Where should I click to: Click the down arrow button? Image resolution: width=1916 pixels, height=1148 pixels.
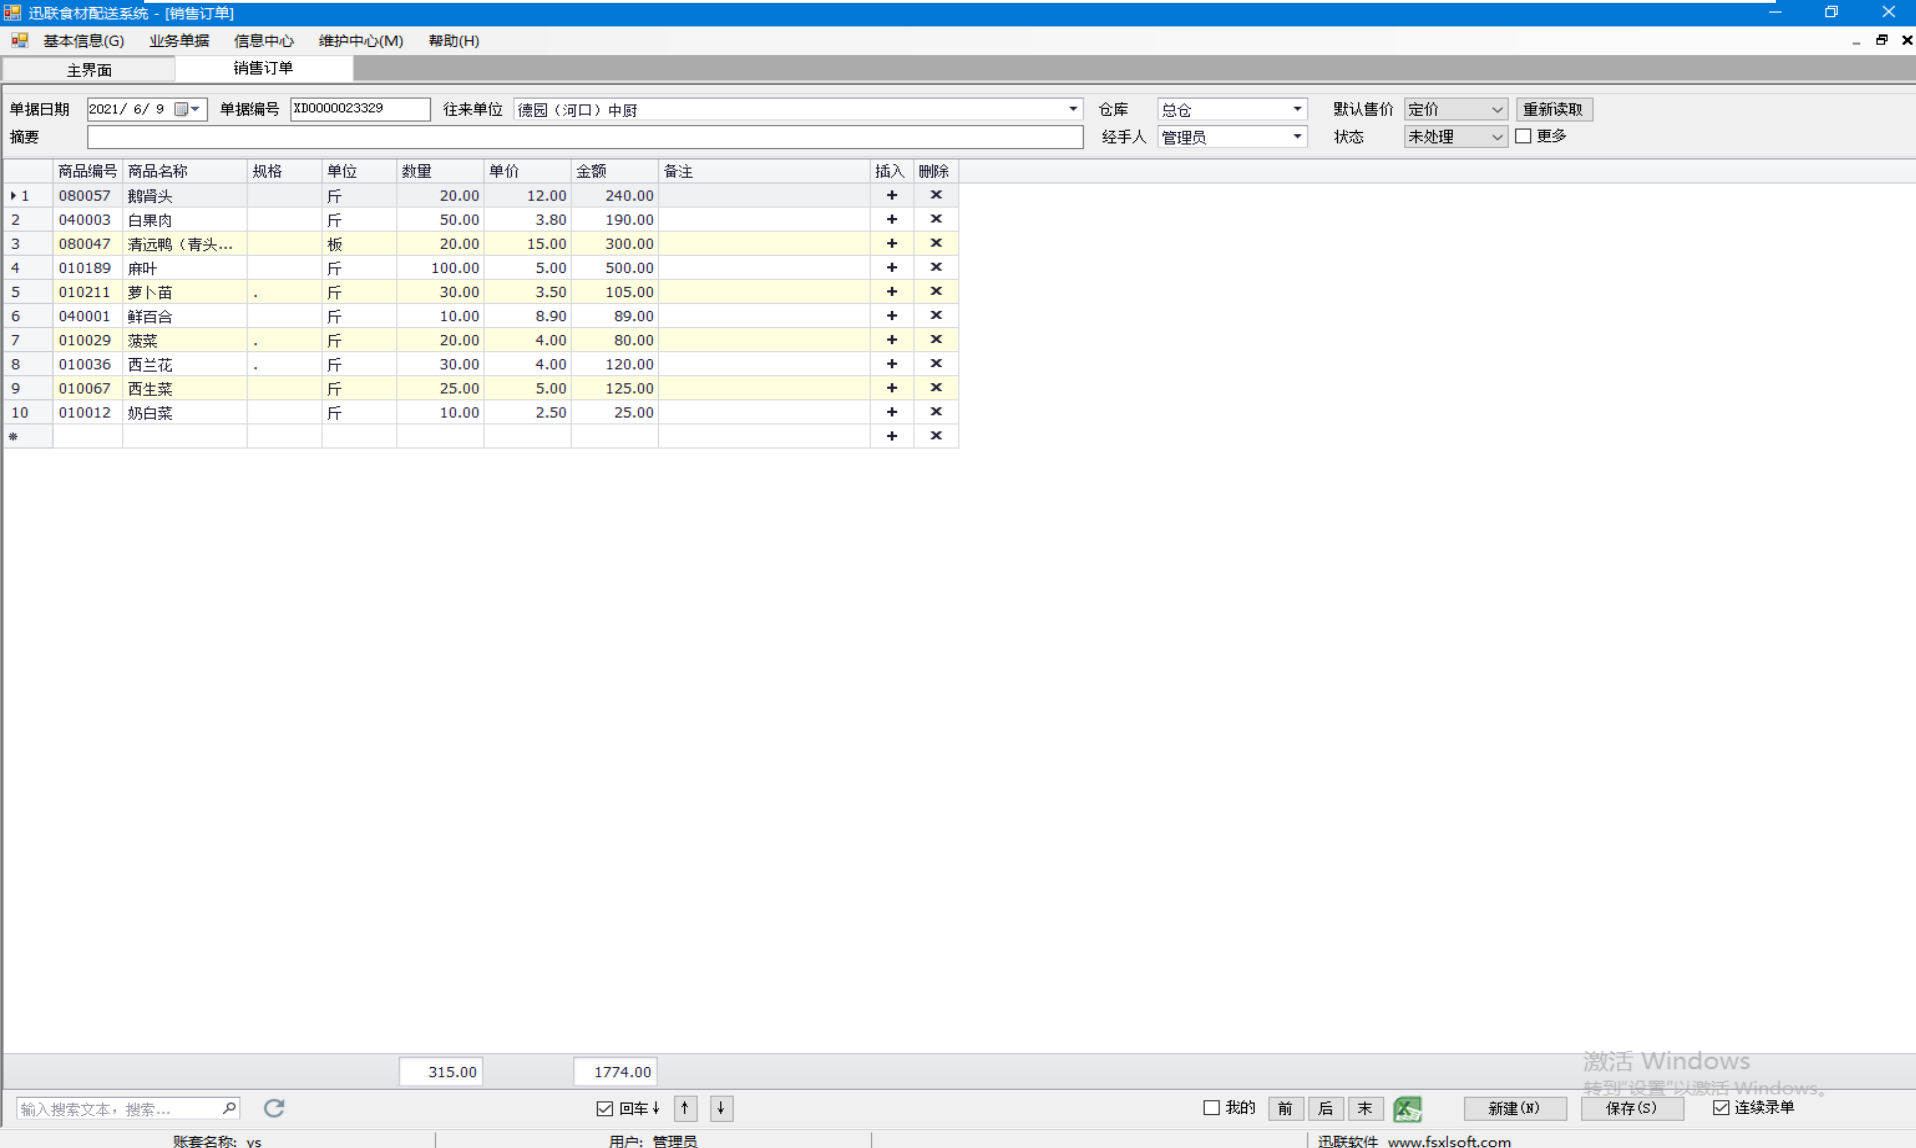coord(721,1108)
